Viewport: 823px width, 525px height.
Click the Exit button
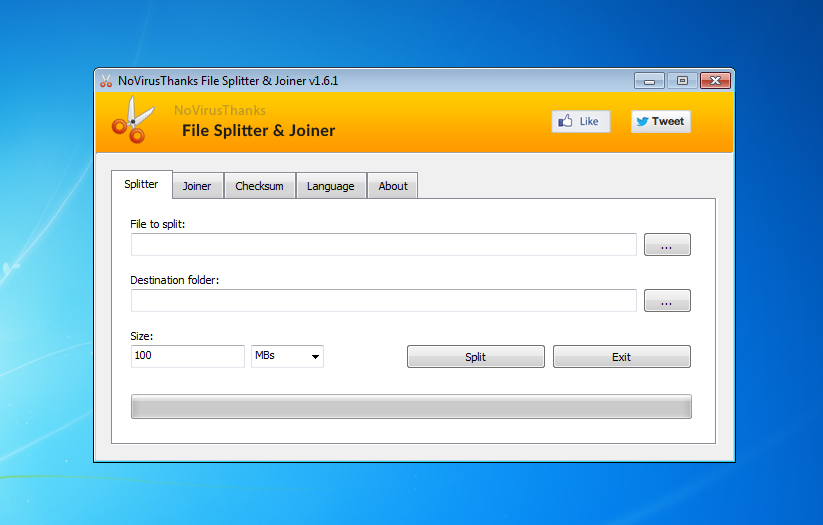pos(621,356)
